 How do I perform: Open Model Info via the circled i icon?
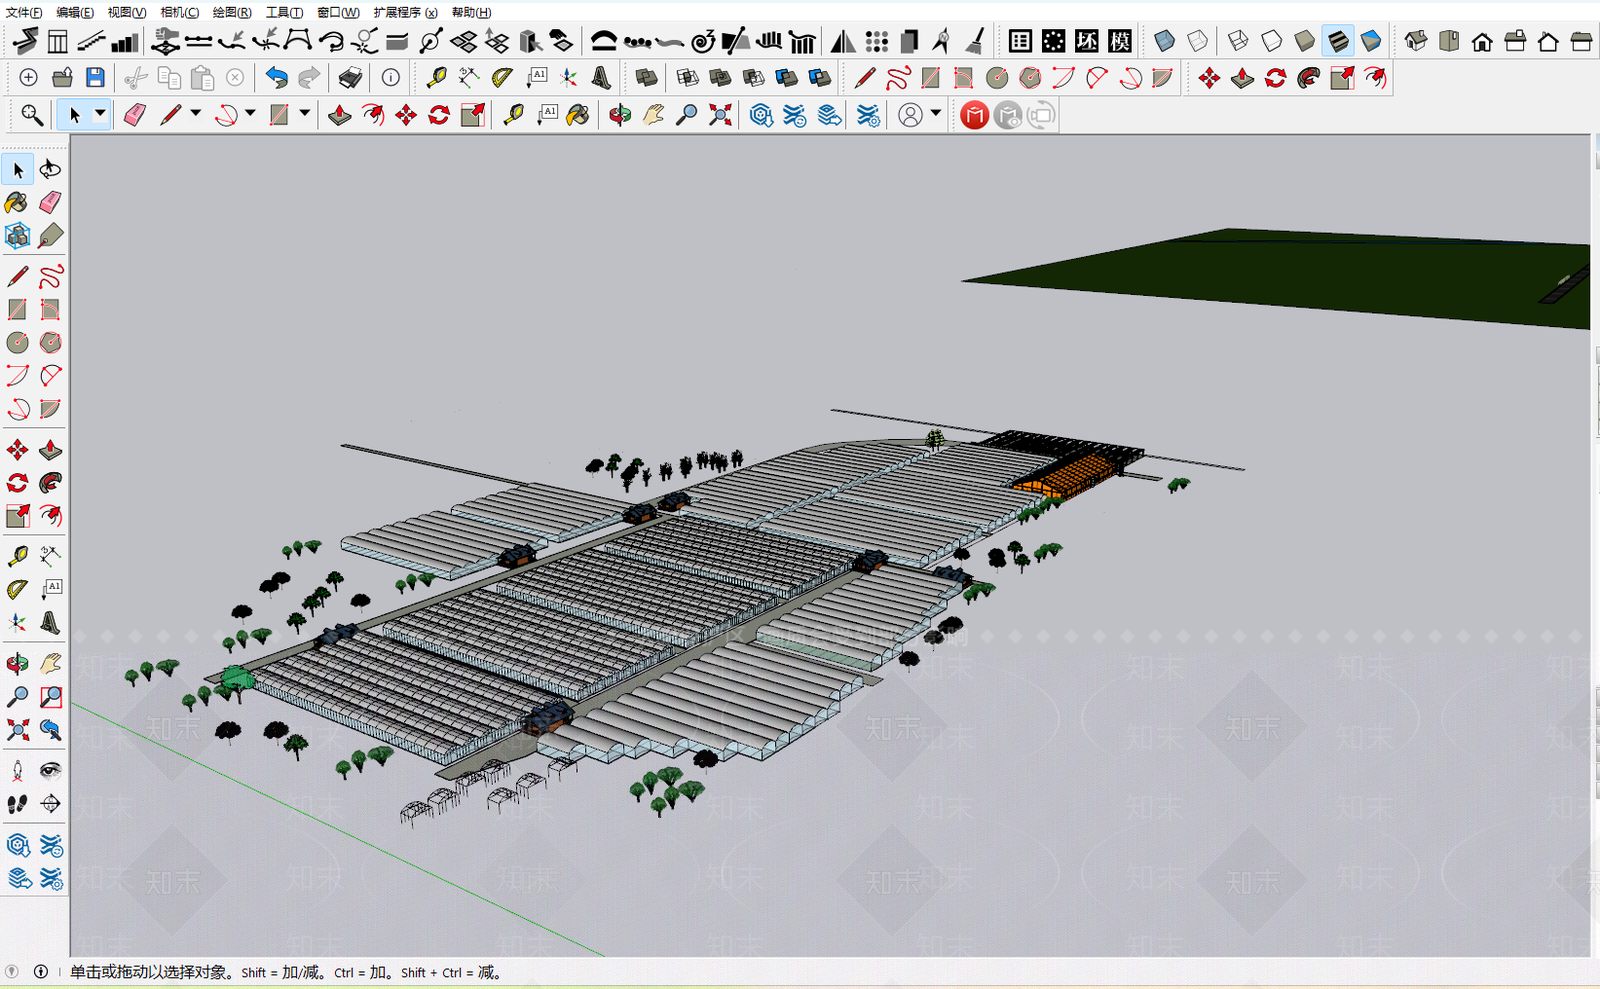tap(391, 78)
